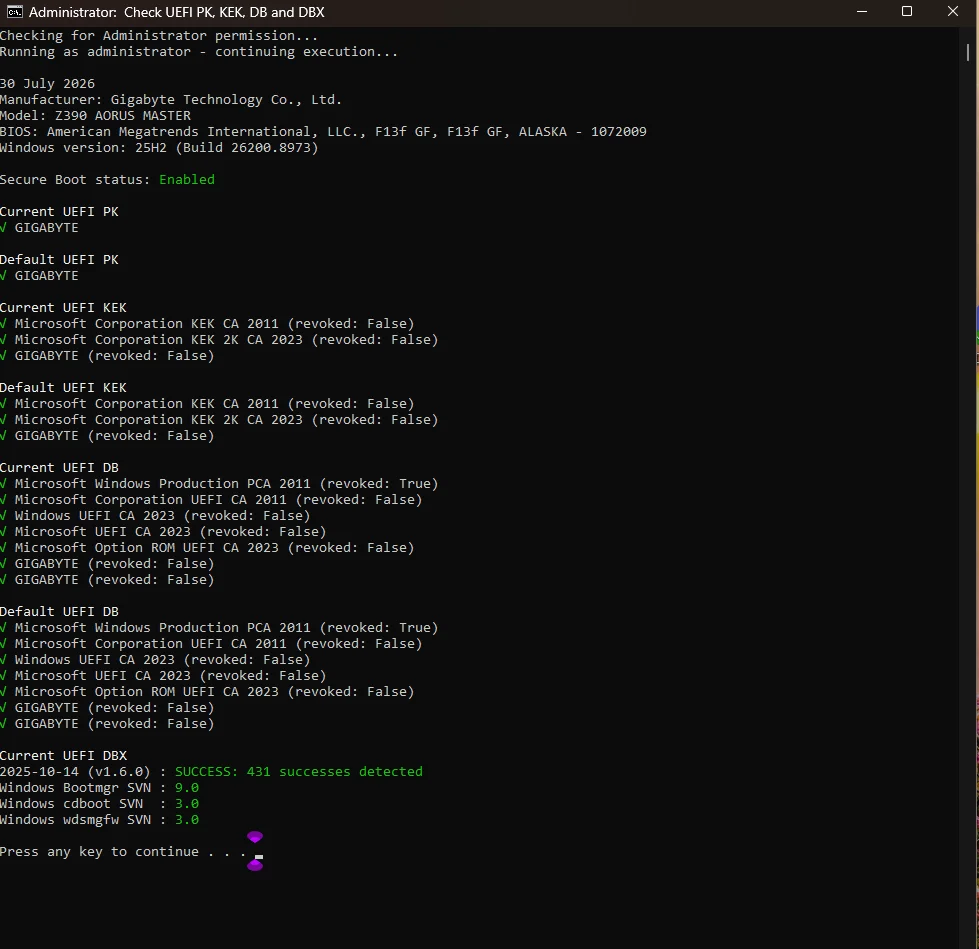Click the BIOS American Megatrends line
This screenshot has width=979, height=949.
323,132
